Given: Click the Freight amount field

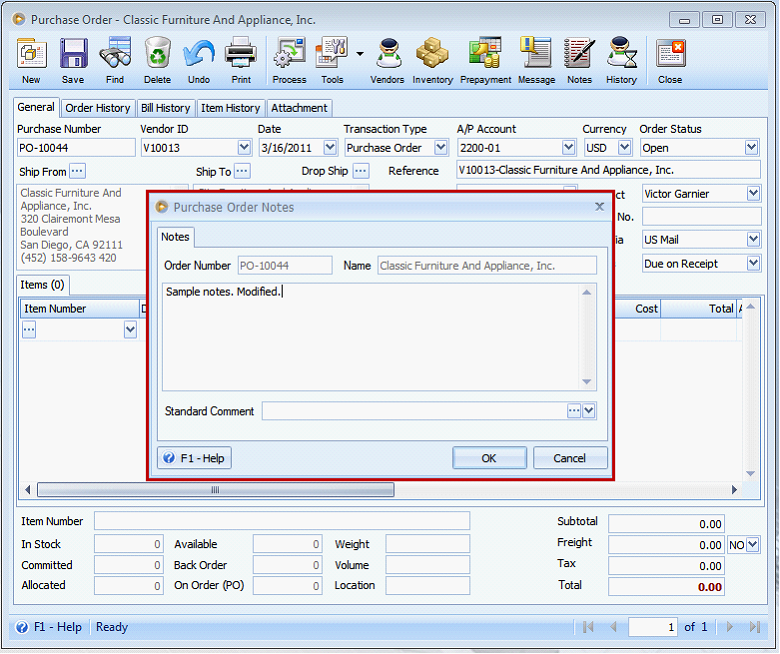Looking at the screenshot, I should (666, 545).
